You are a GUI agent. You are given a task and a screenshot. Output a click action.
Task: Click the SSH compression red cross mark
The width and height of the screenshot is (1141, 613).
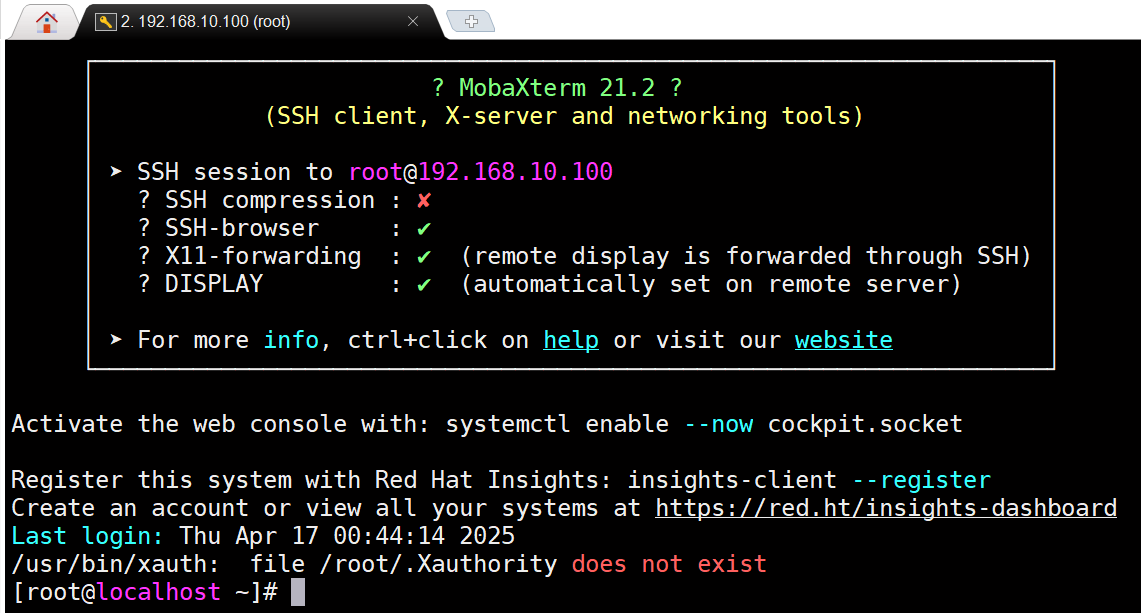pos(424,200)
